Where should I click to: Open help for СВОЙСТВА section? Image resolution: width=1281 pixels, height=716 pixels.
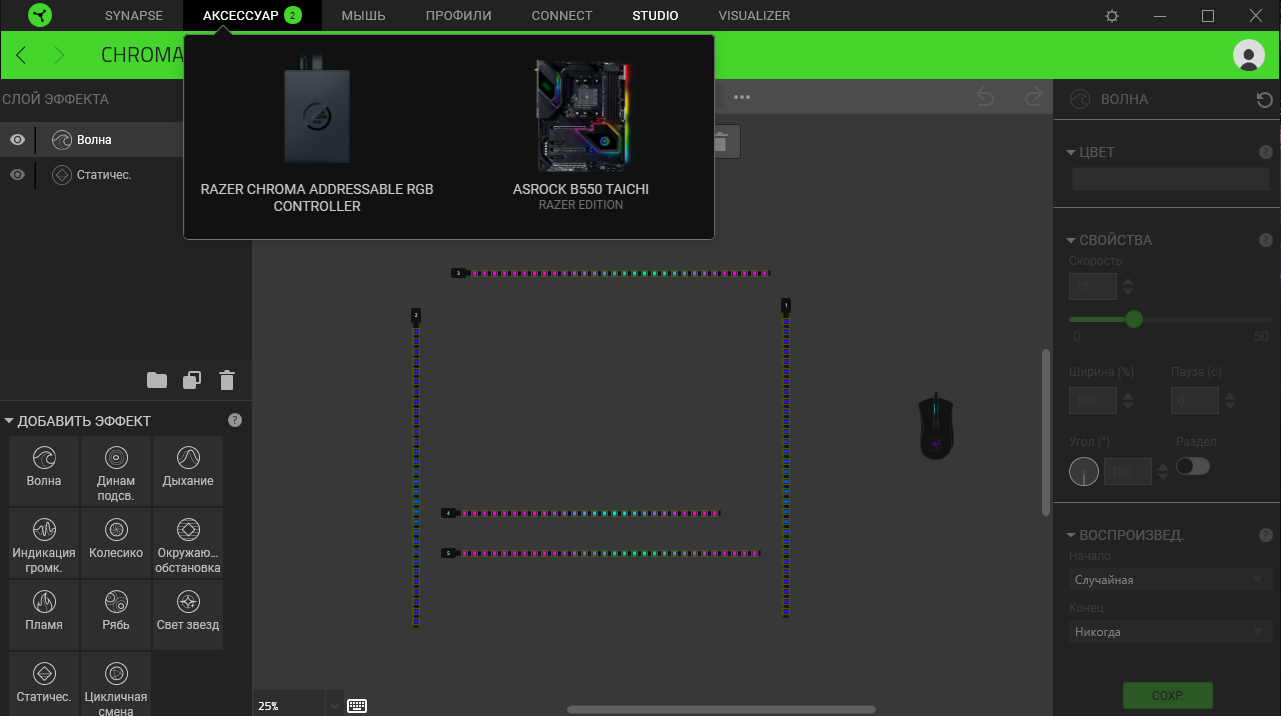[x=1265, y=240]
